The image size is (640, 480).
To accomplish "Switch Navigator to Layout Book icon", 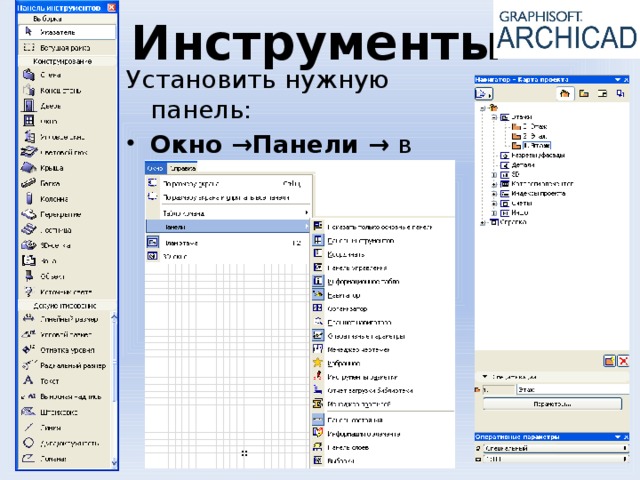I will click(602, 94).
